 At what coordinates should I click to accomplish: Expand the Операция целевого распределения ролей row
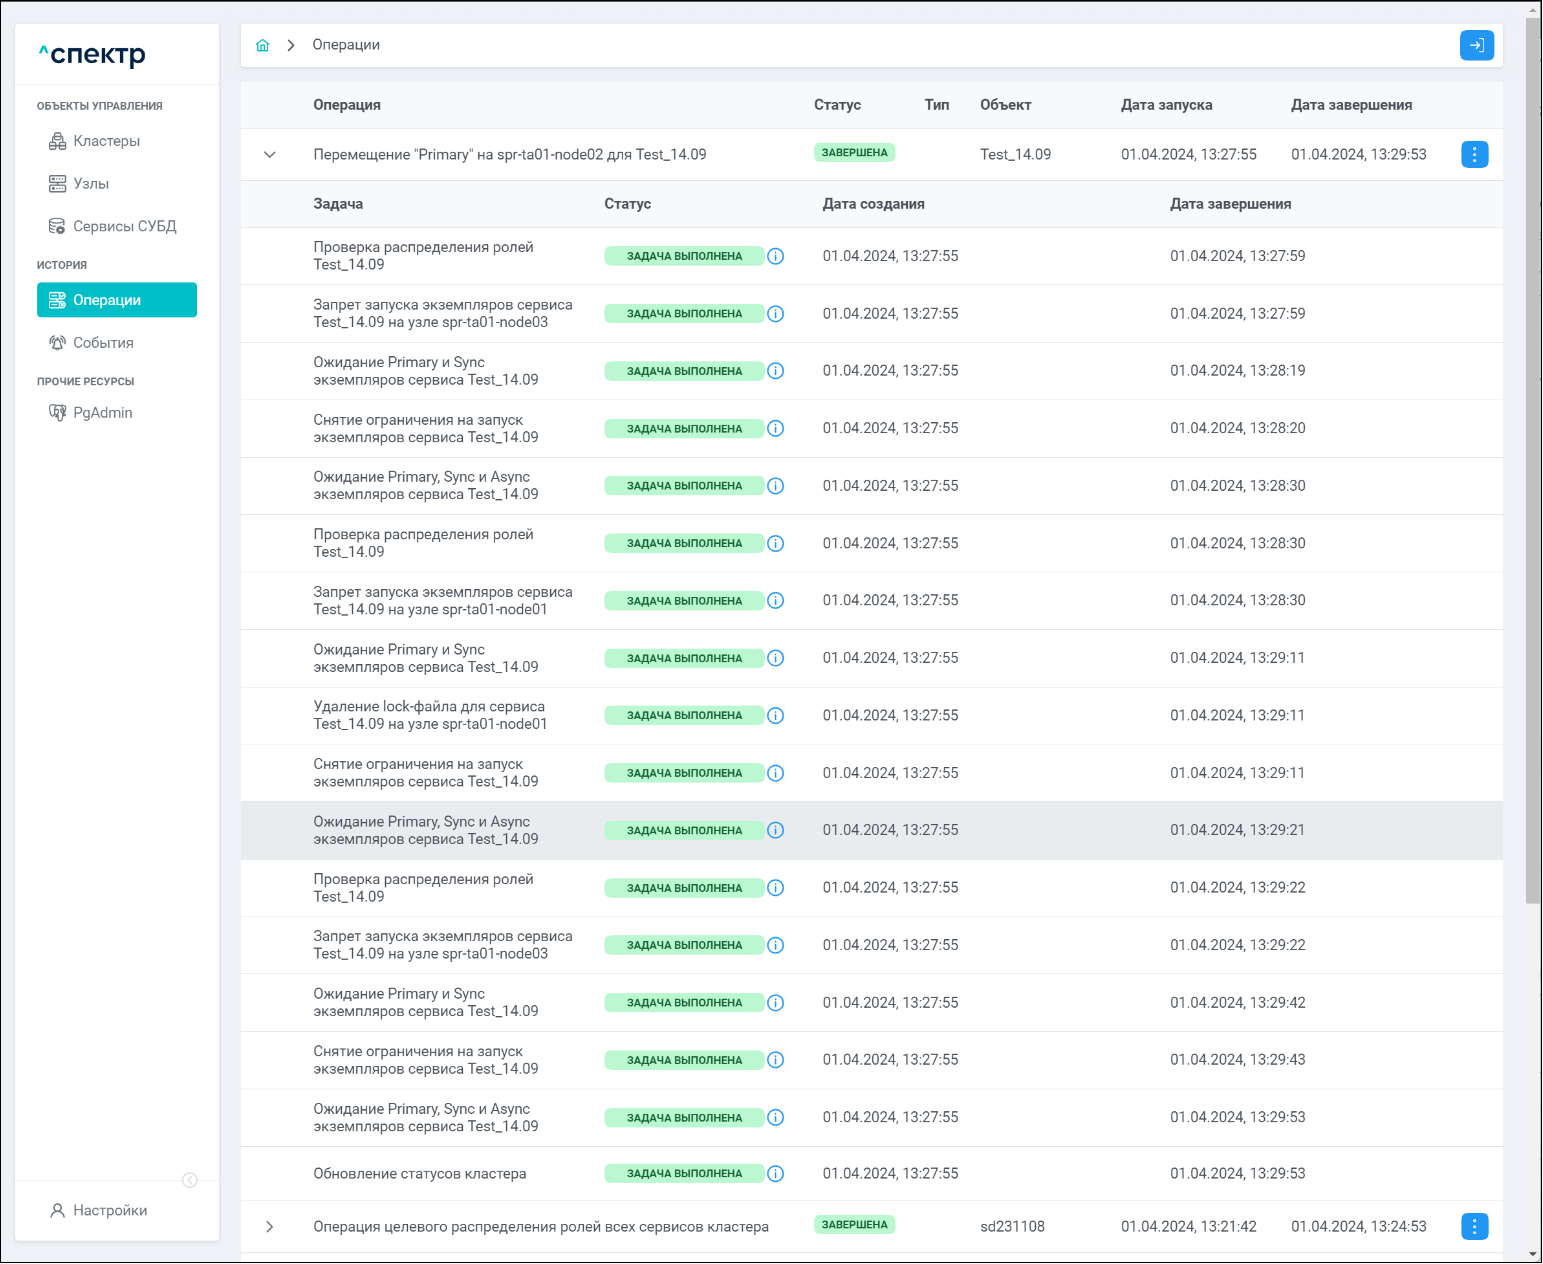tap(270, 1227)
